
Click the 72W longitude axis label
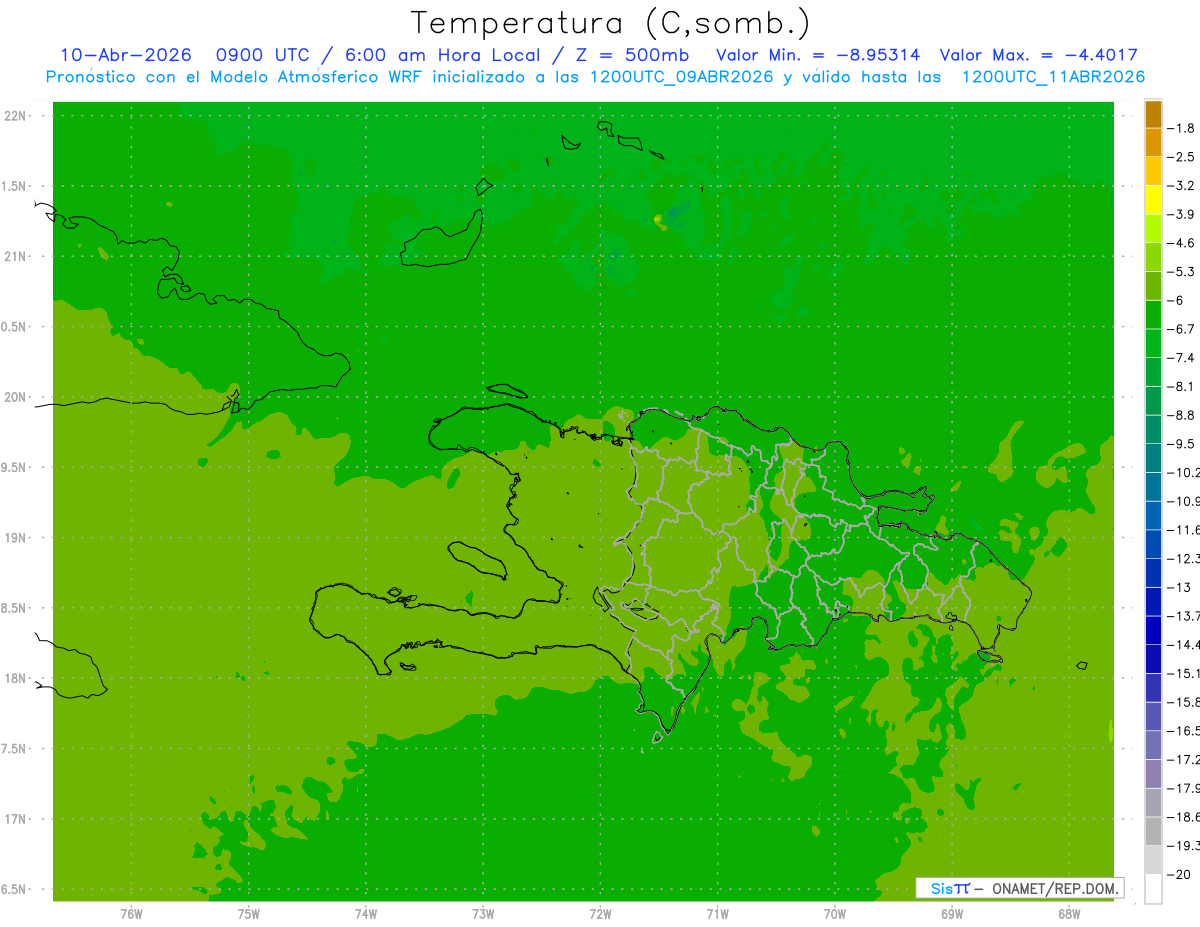click(x=600, y=912)
